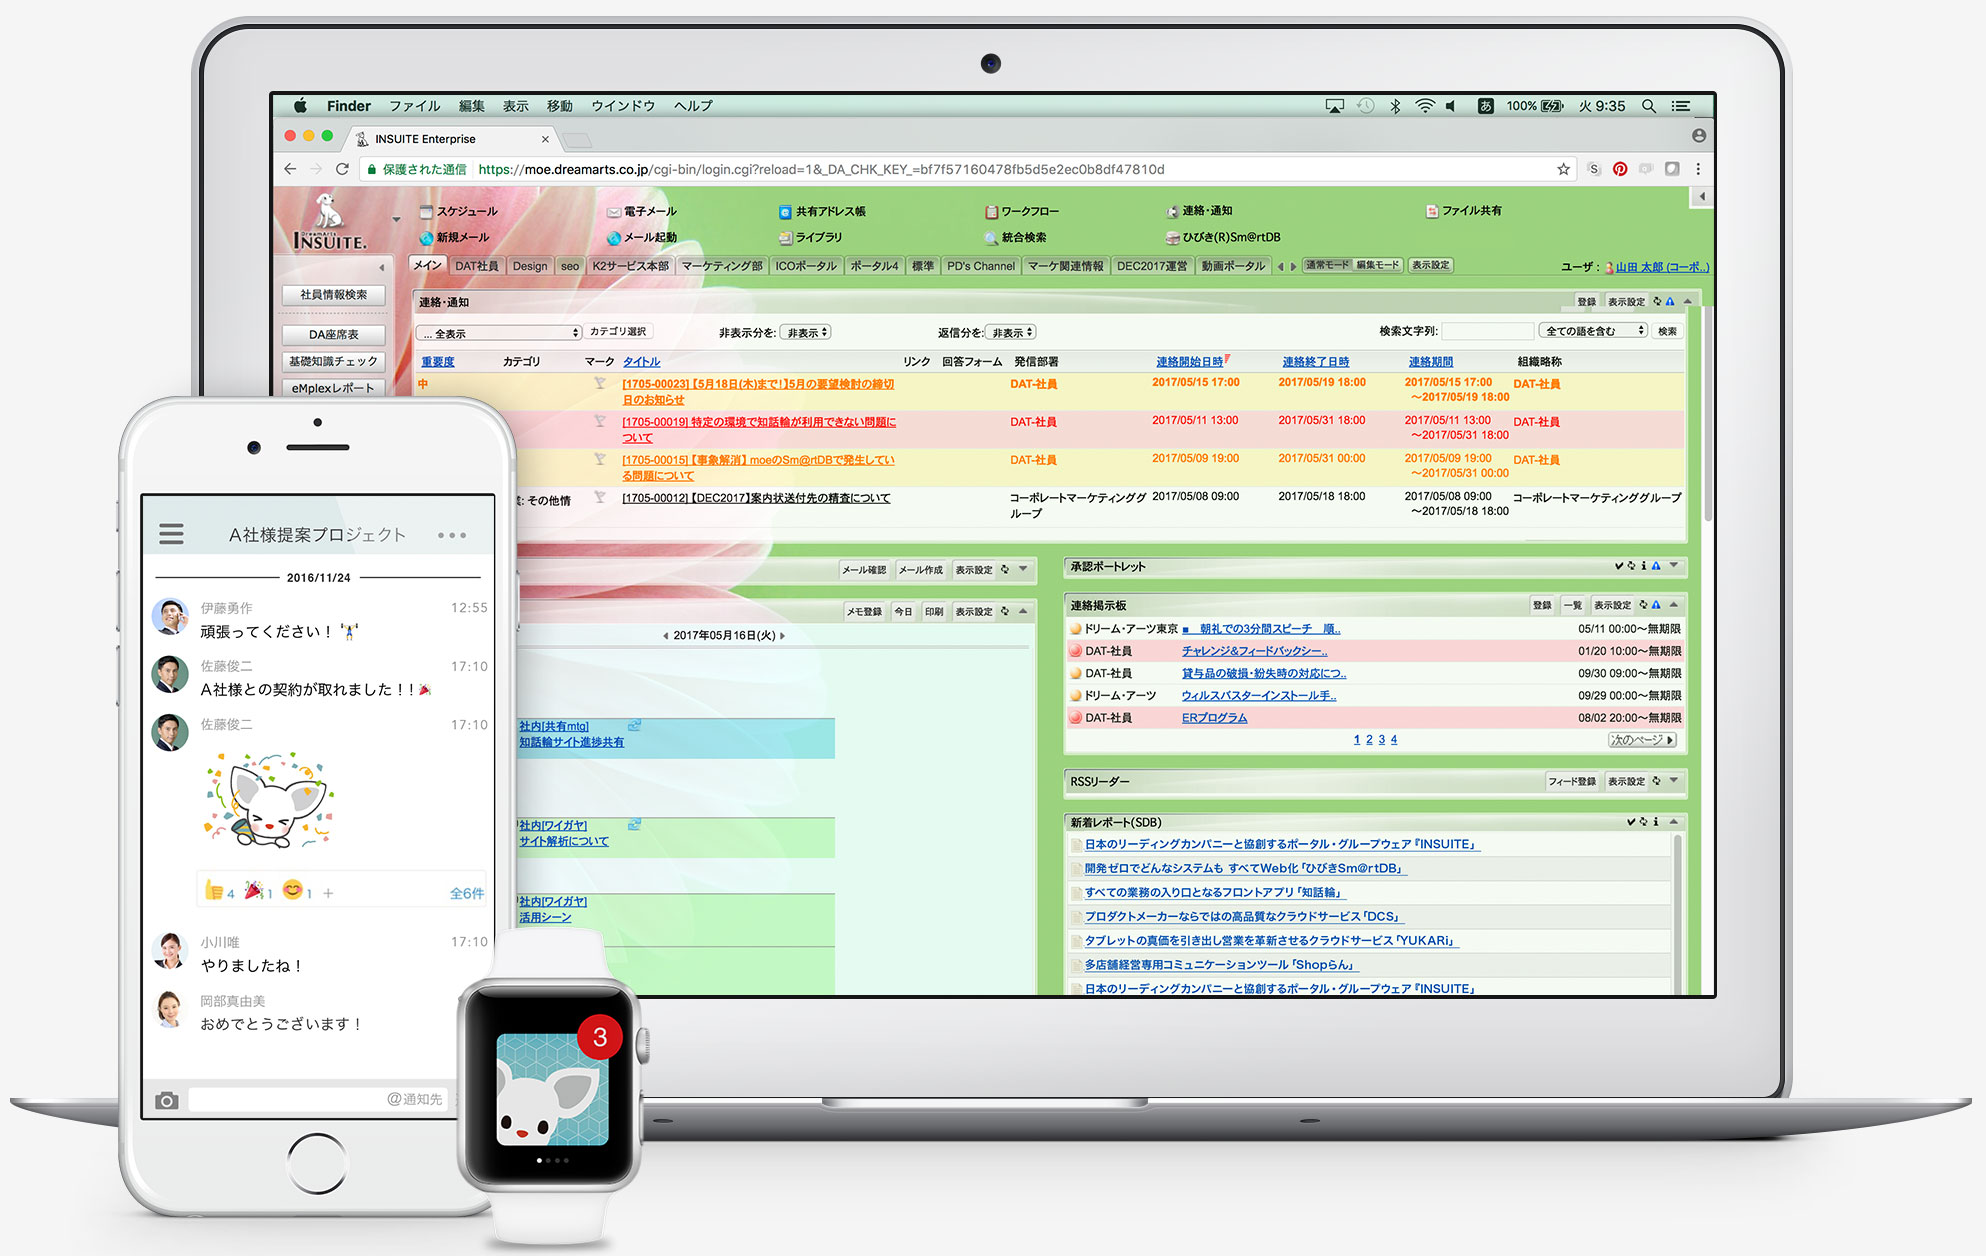Expand the dropdown arrow beside the INSUITE logo
The width and height of the screenshot is (1986, 1256).
[x=396, y=220]
